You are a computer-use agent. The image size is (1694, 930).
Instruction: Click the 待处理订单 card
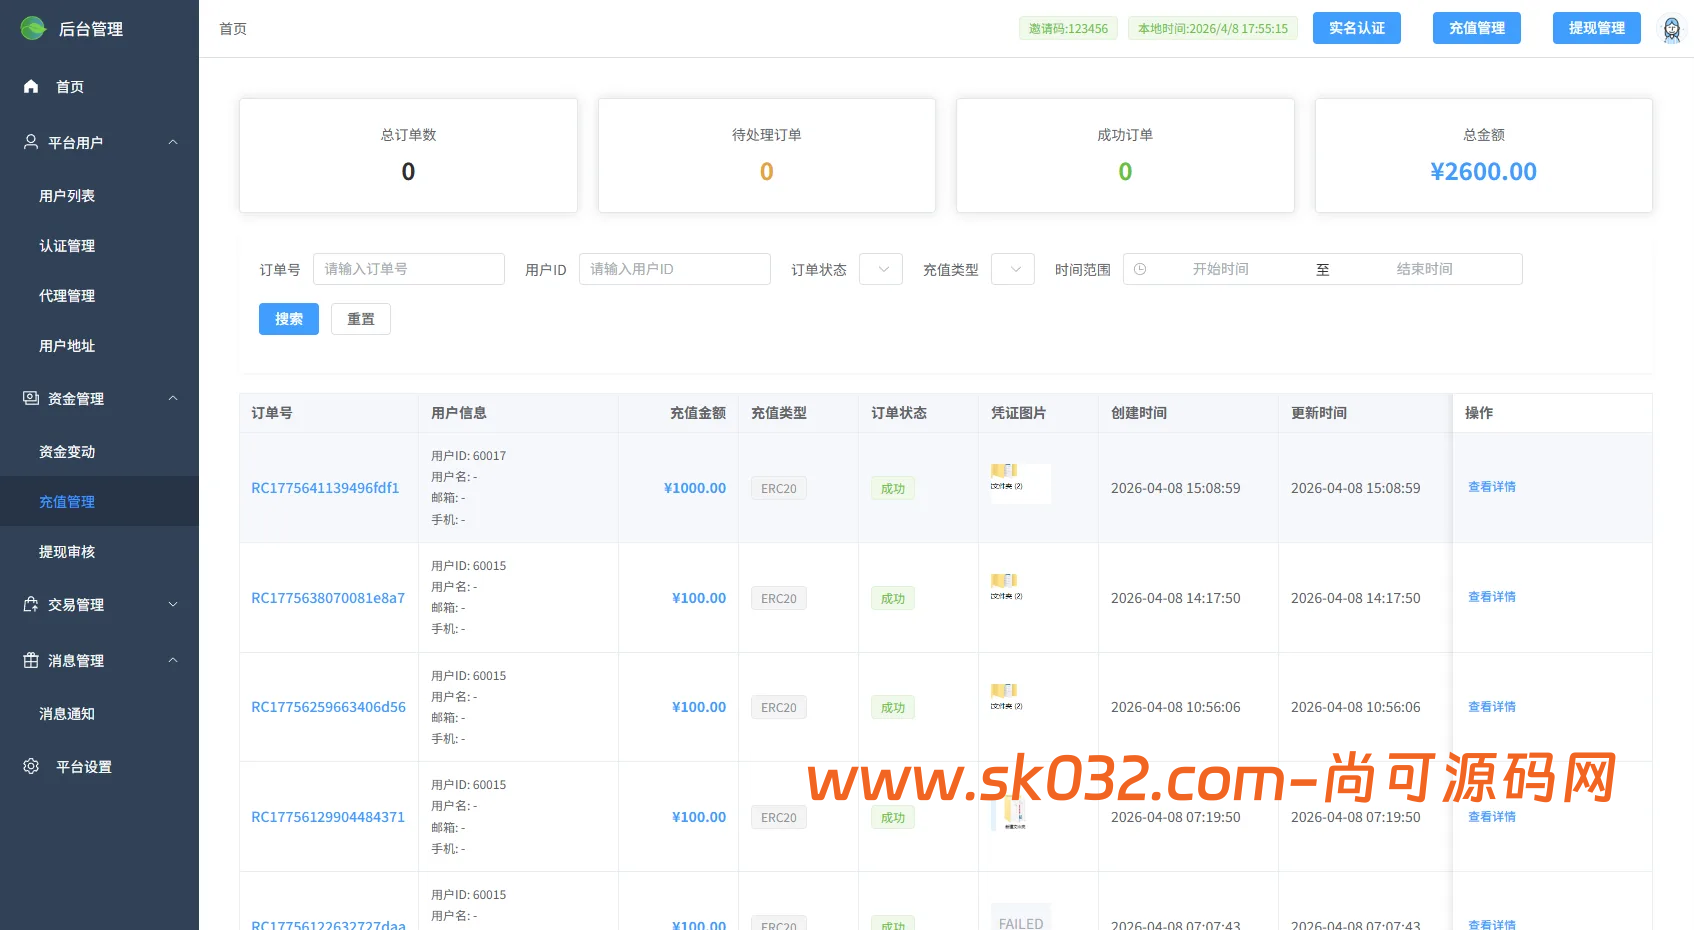pyautogui.click(x=767, y=155)
